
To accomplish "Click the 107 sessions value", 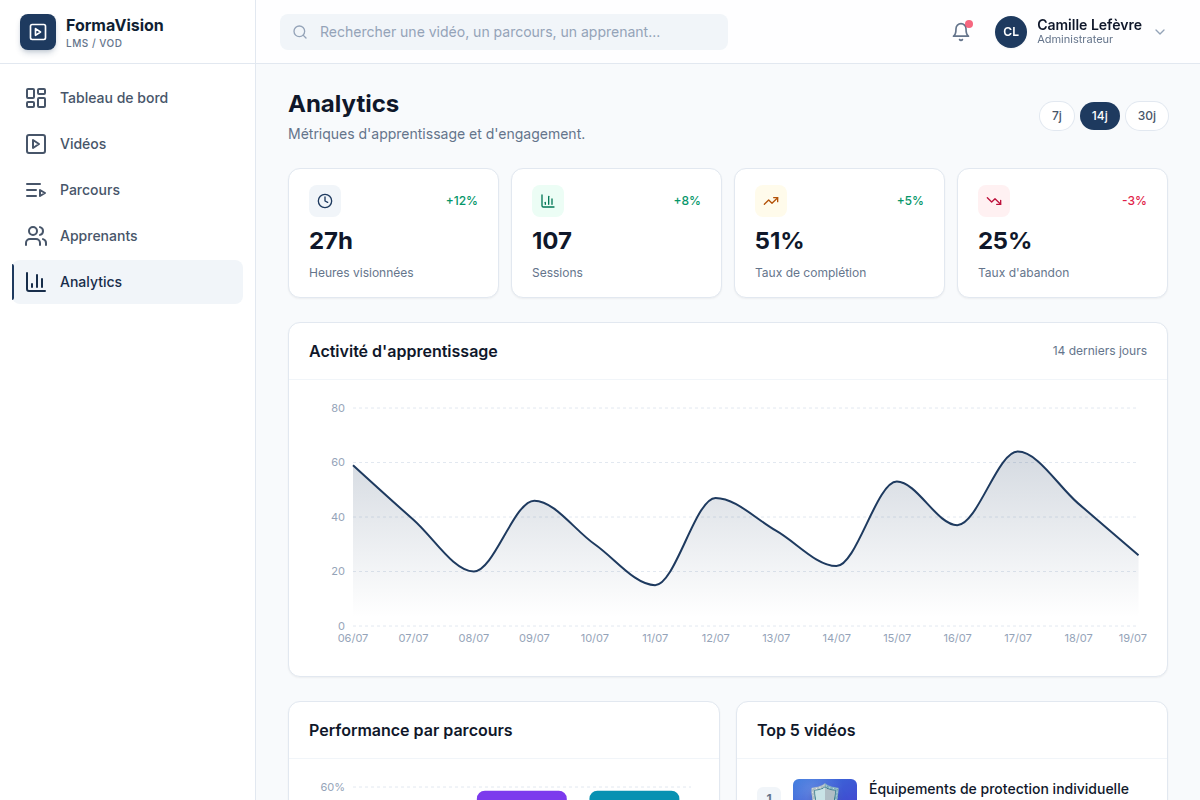I will click(552, 241).
